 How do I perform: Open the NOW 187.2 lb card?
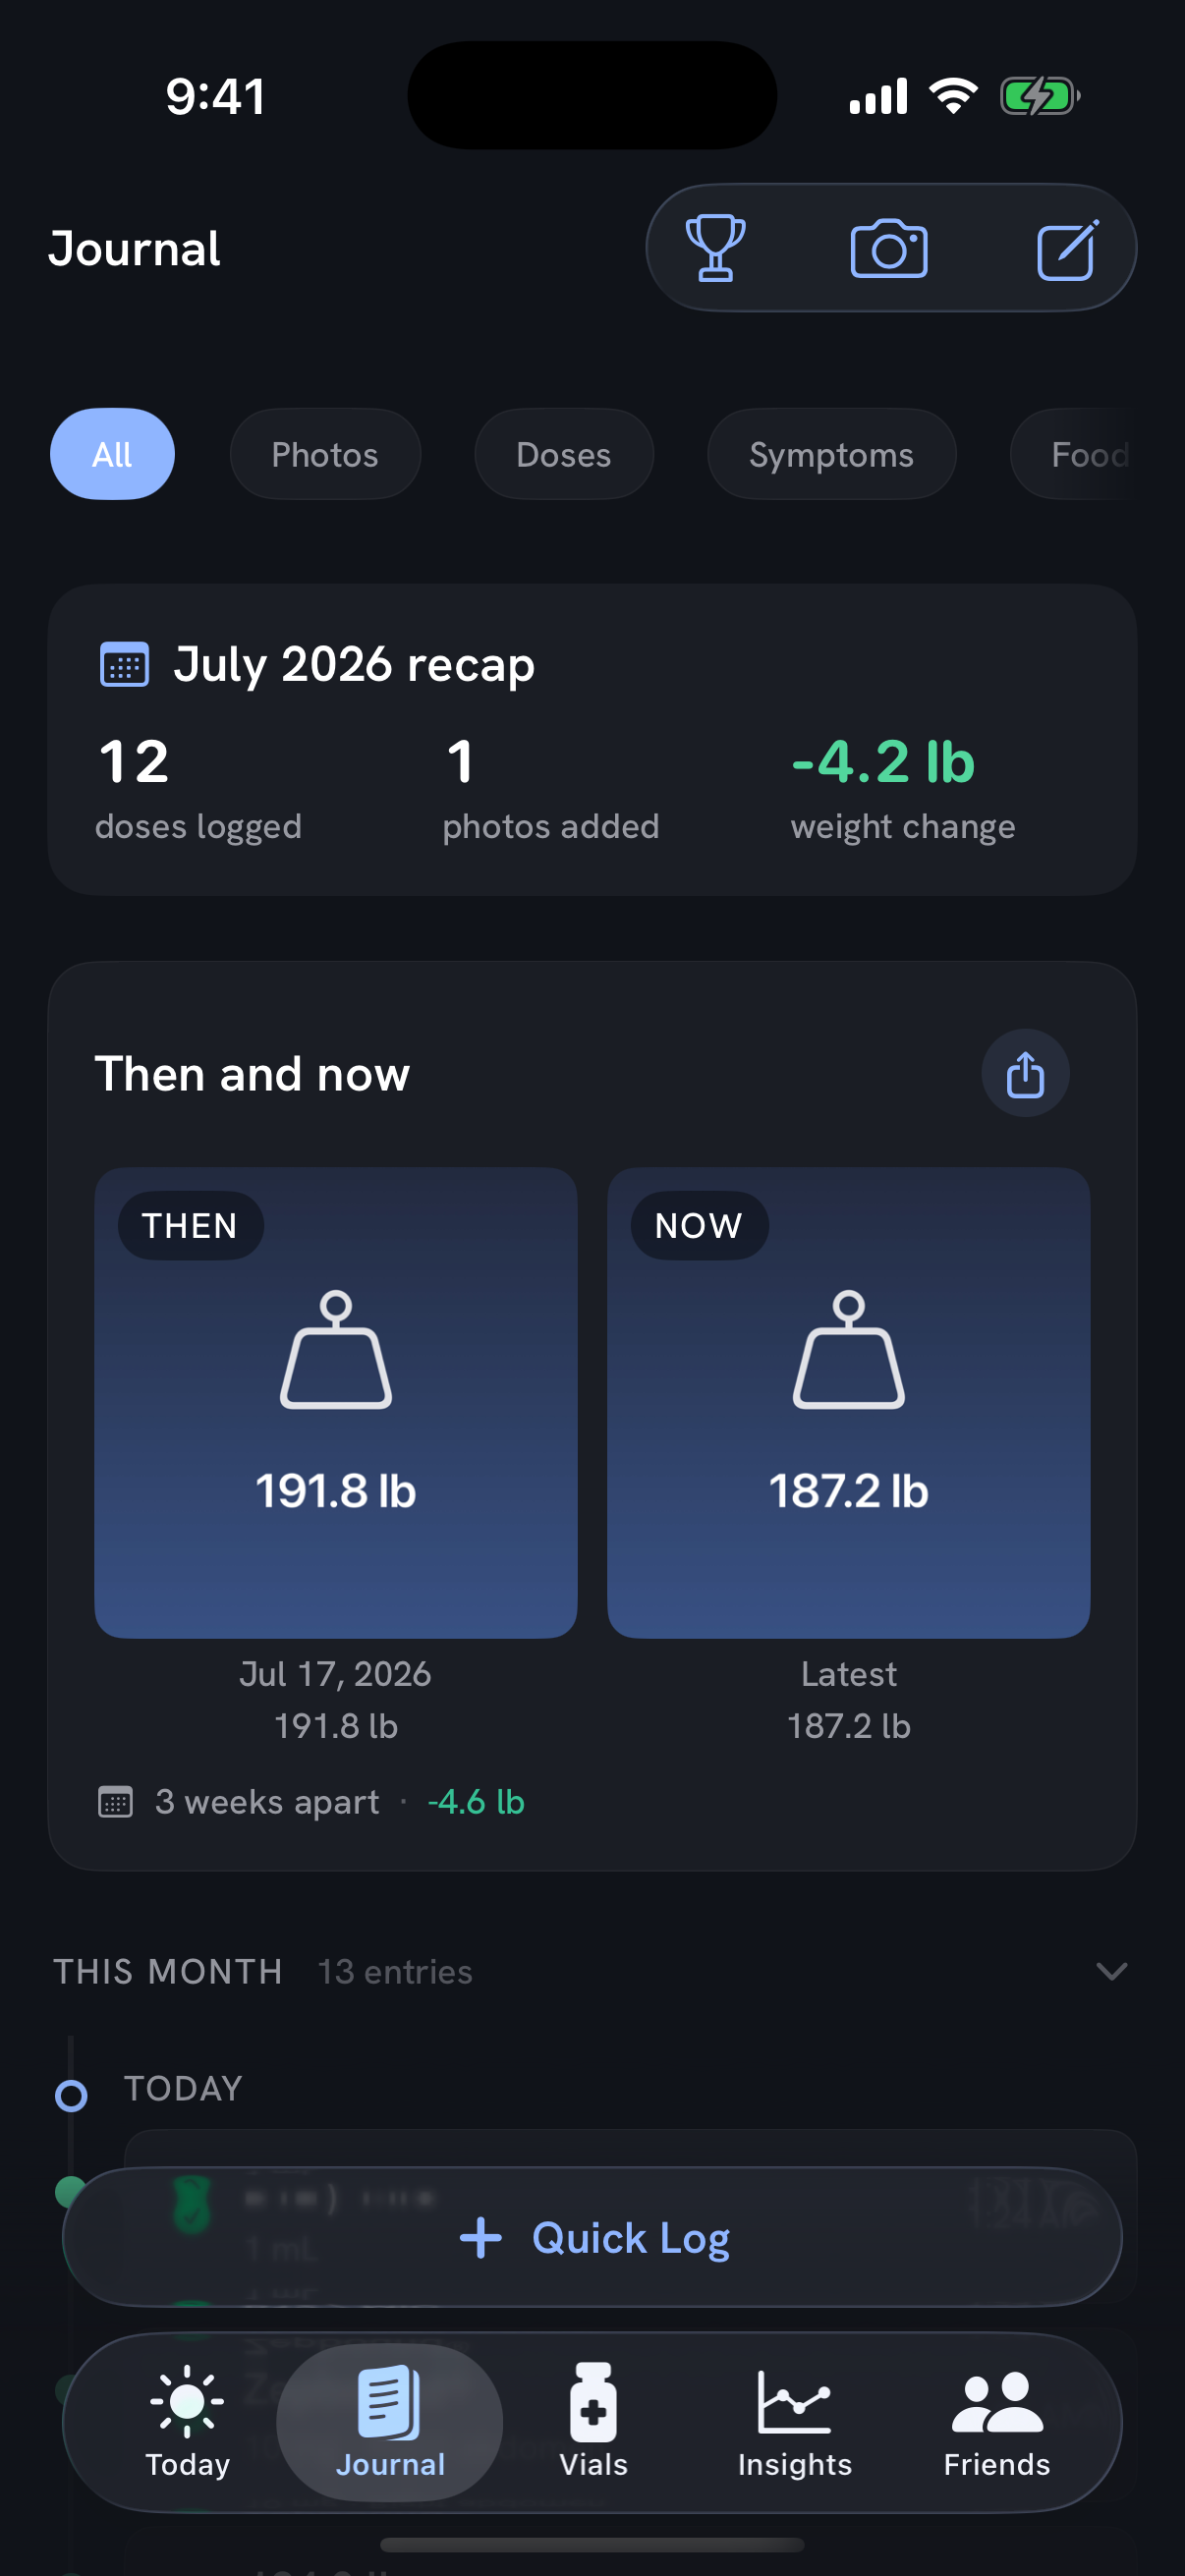pos(848,1403)
